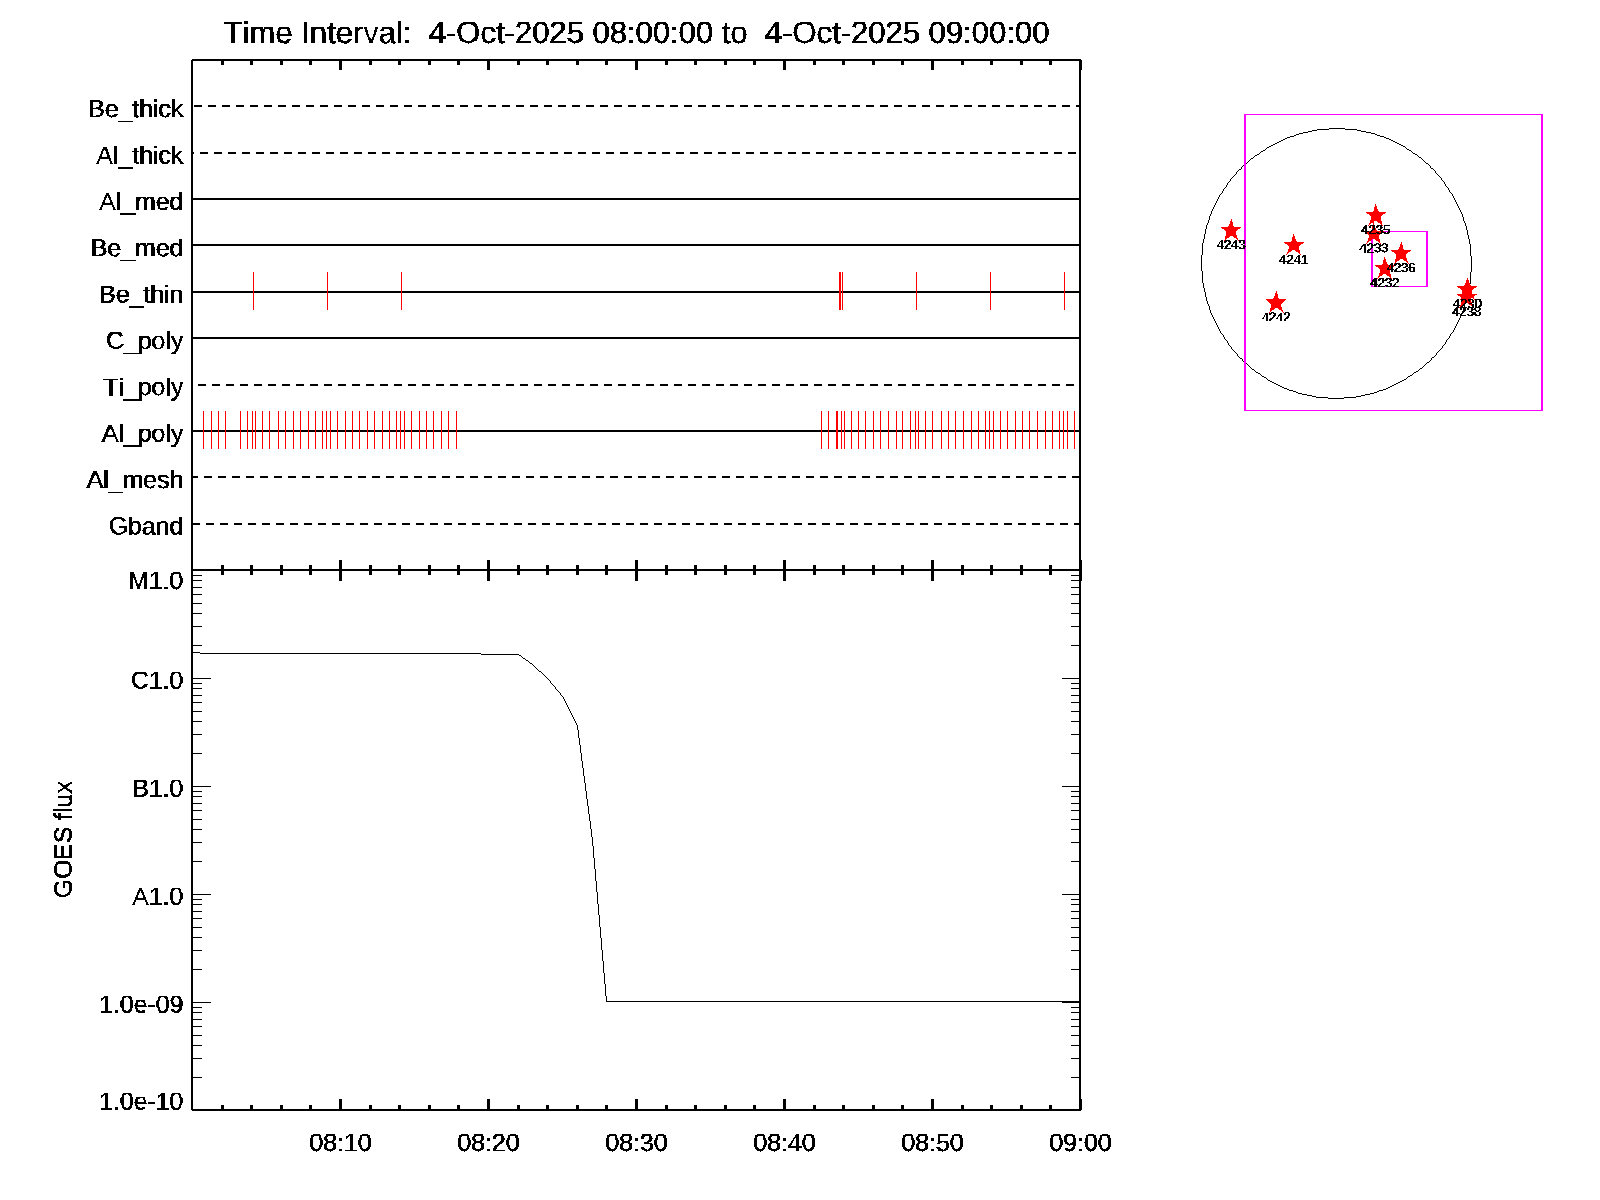Click the star marker for region 4235
The width and height of the screenshot is (1600, 1200).
pos(1376,215)
